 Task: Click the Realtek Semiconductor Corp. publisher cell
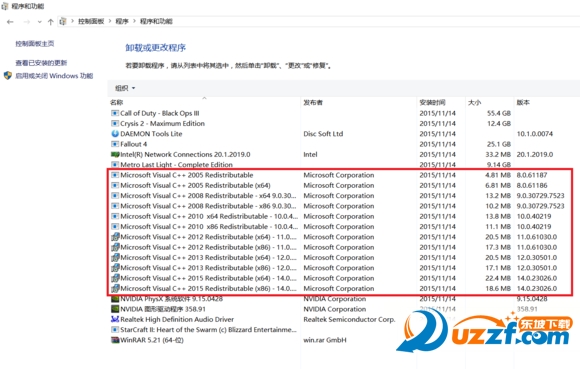pos(349,319)
